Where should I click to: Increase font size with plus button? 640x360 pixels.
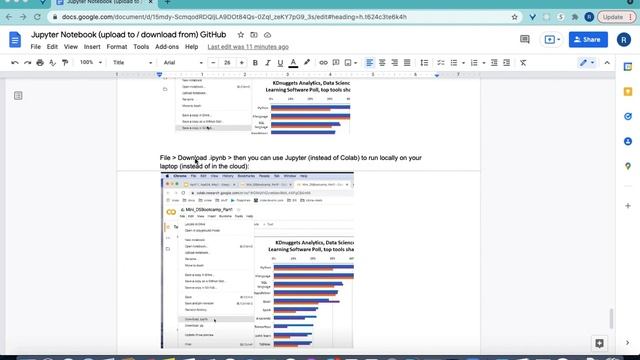242,63
